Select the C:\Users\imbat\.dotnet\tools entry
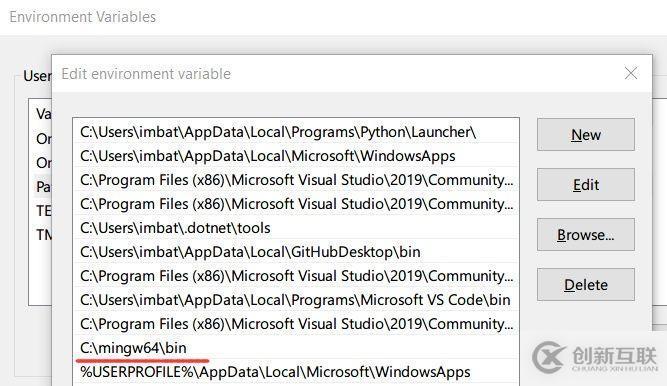The width and height of the screenshot is (667, 386). point(296,228)
